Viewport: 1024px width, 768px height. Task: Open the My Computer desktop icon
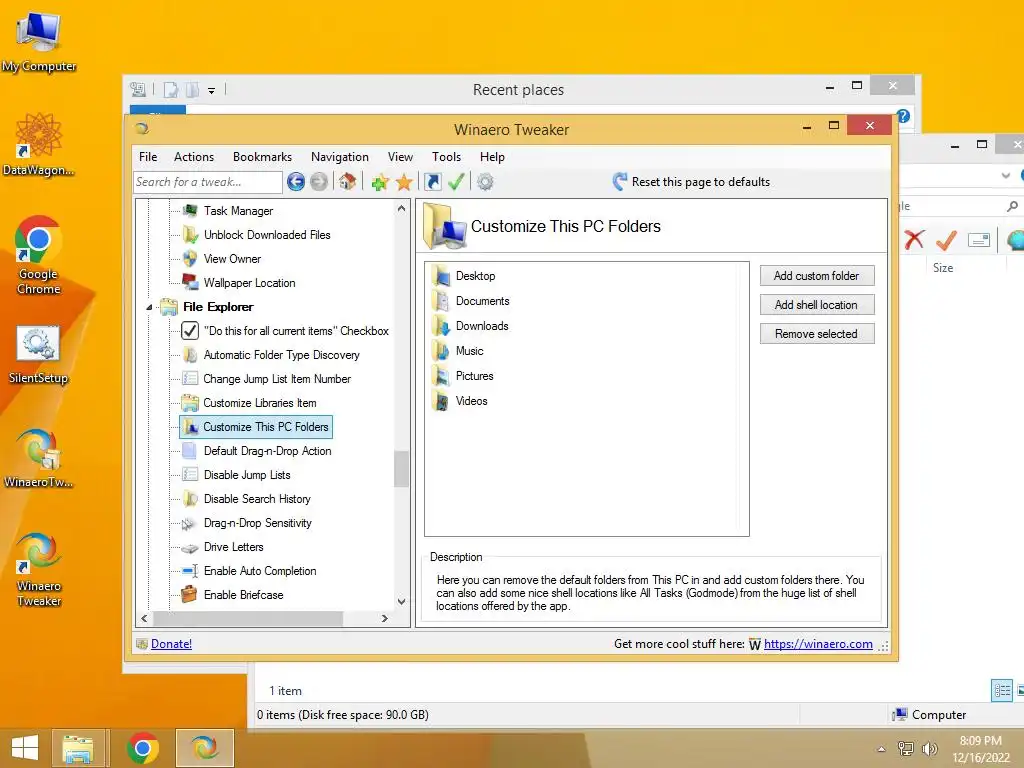click(x=39, y=40)
